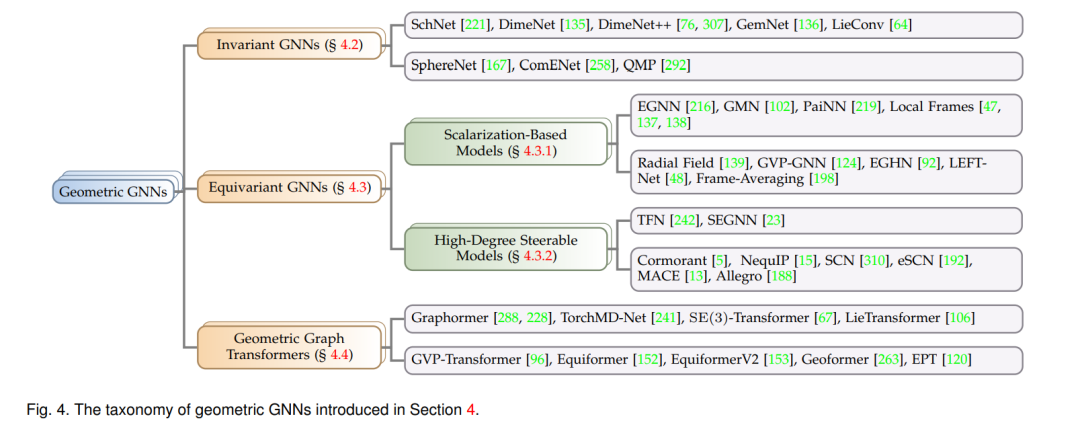Viewport: 1080px width, 431px height.
Task: Open SEGNN citation 23
Action: (x=771, y=219)
